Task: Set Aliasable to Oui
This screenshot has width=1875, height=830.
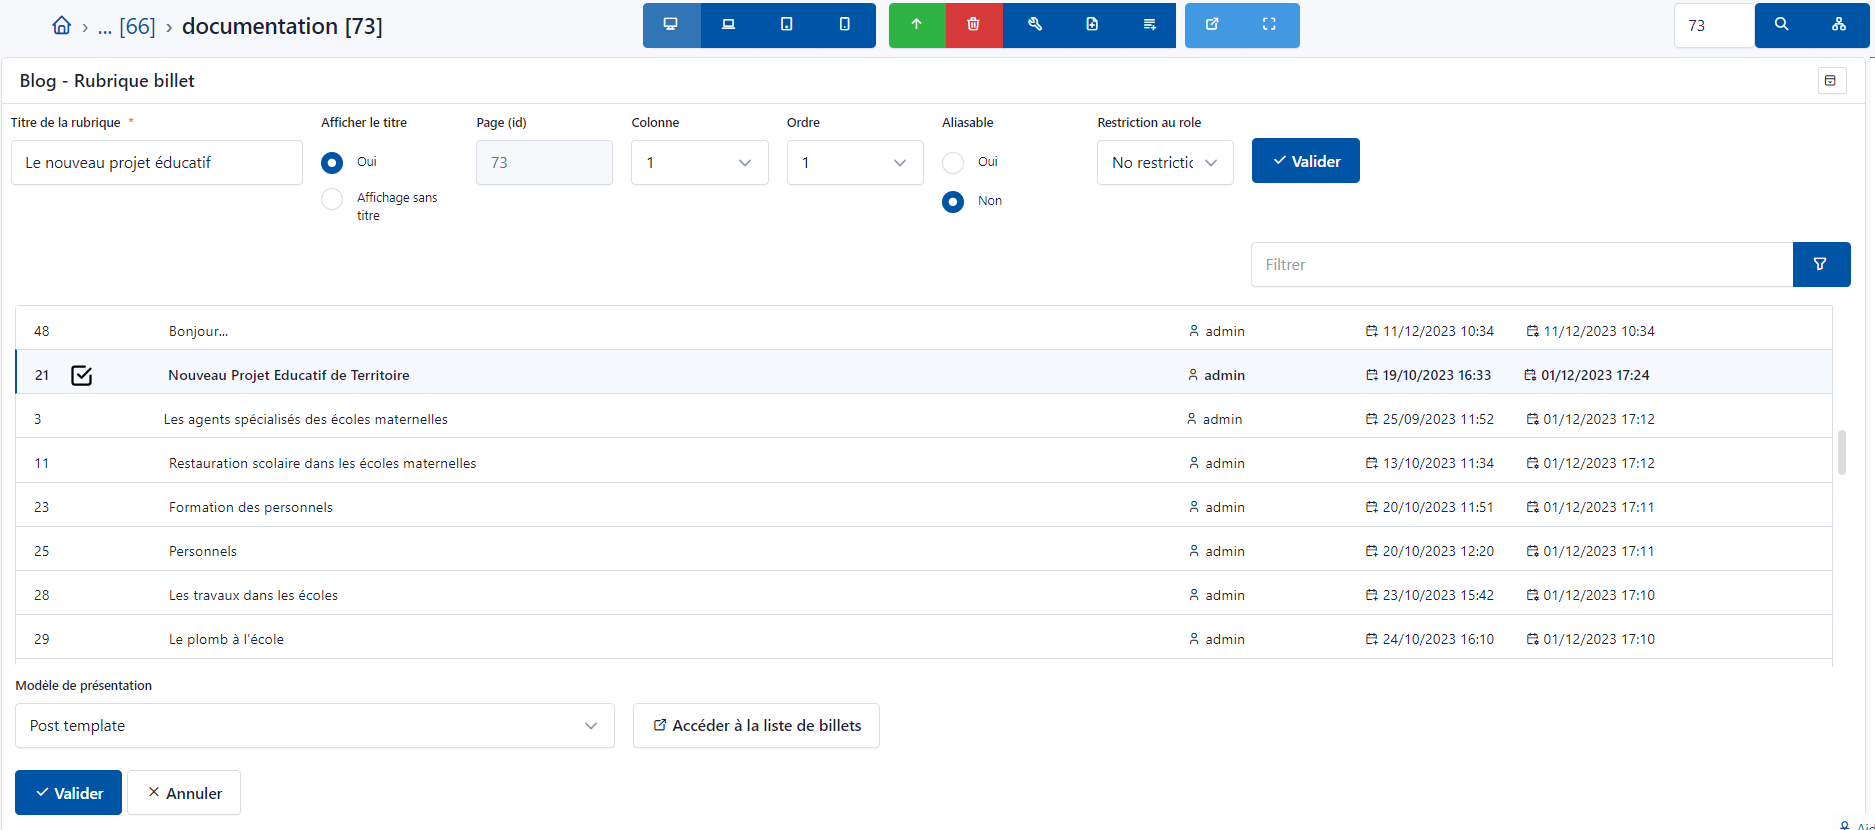Action: pos(953,162)
